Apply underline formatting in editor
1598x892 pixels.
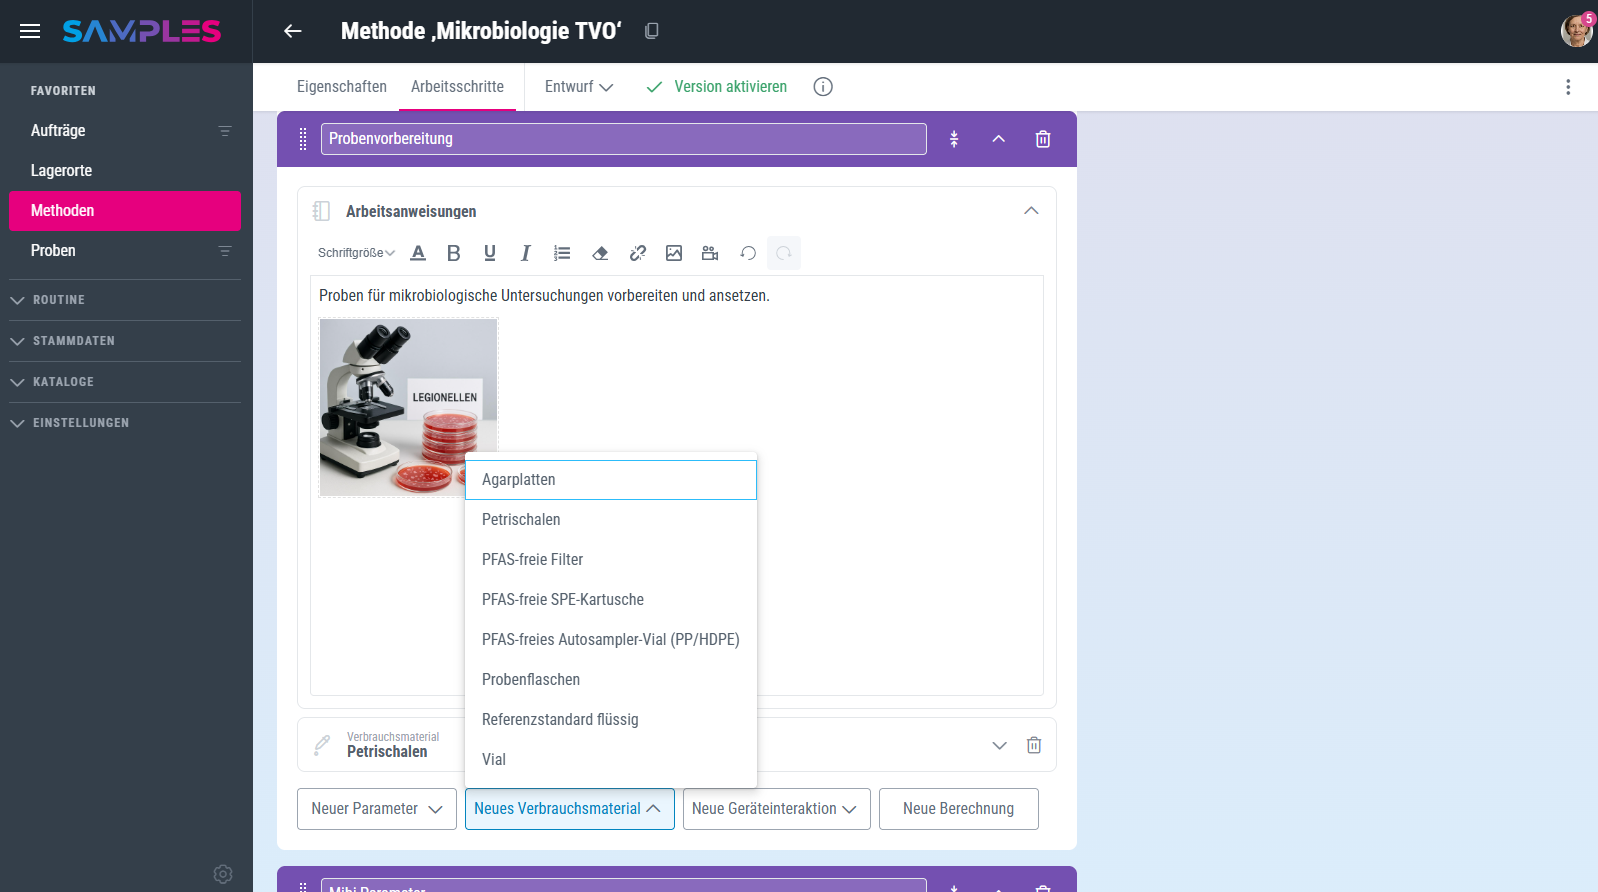490,253
